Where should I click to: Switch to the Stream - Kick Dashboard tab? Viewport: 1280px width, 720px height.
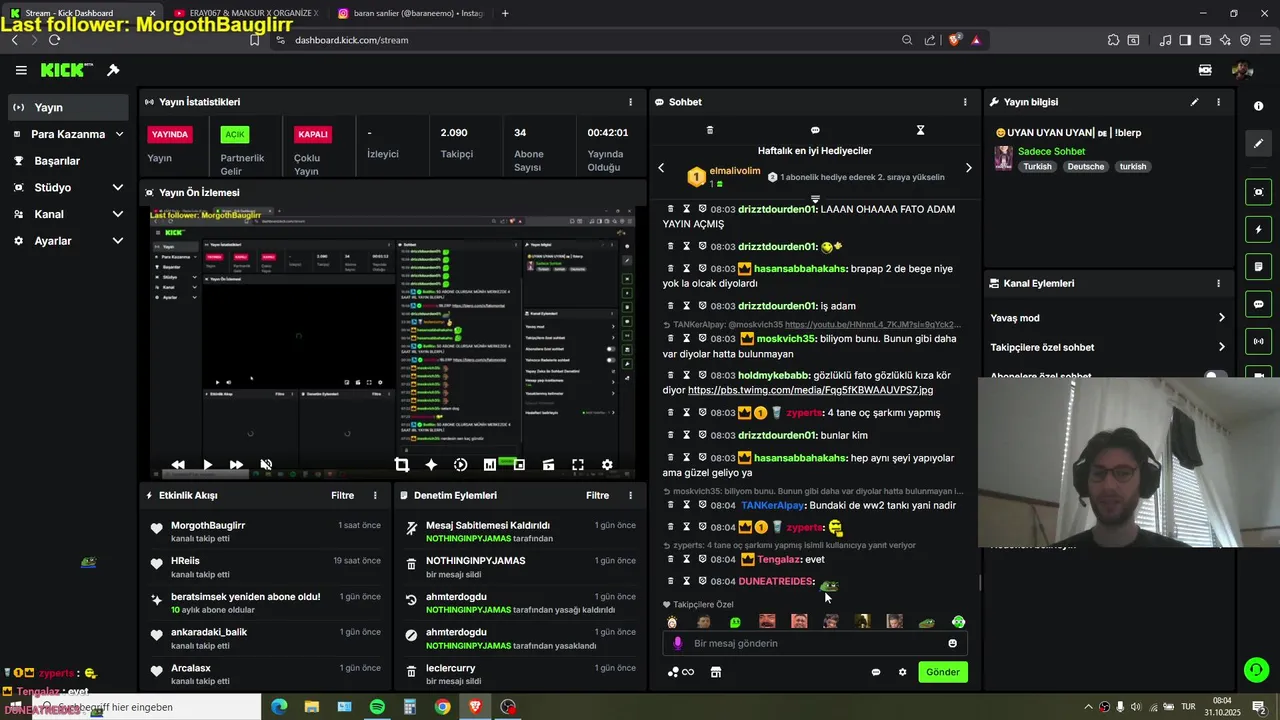pyautogui.click(x=82, y=13)
